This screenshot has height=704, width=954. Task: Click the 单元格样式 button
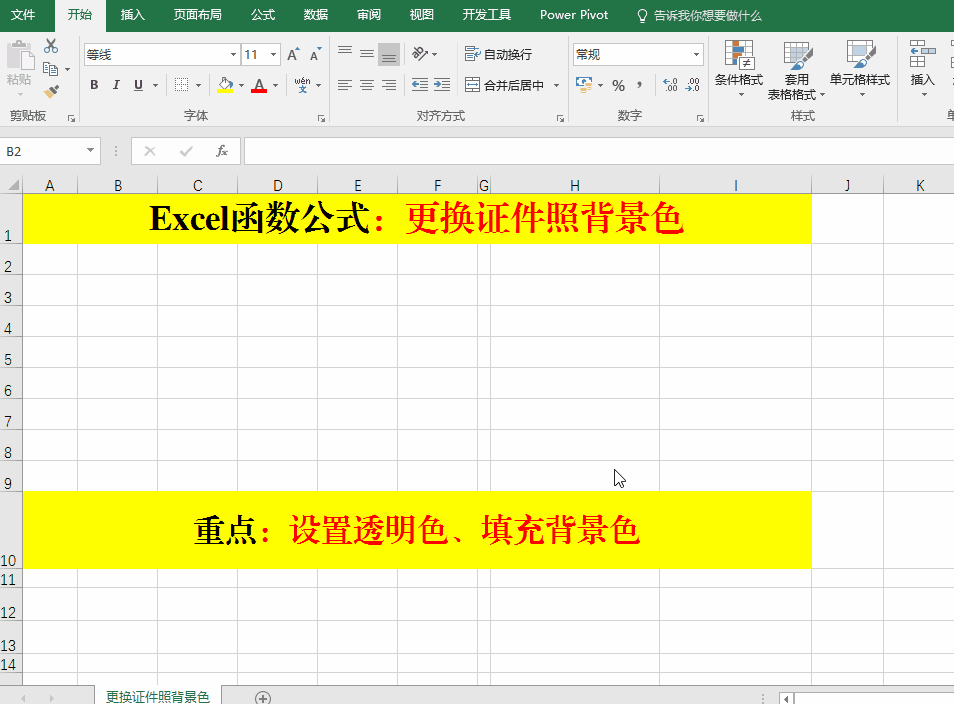859,70
